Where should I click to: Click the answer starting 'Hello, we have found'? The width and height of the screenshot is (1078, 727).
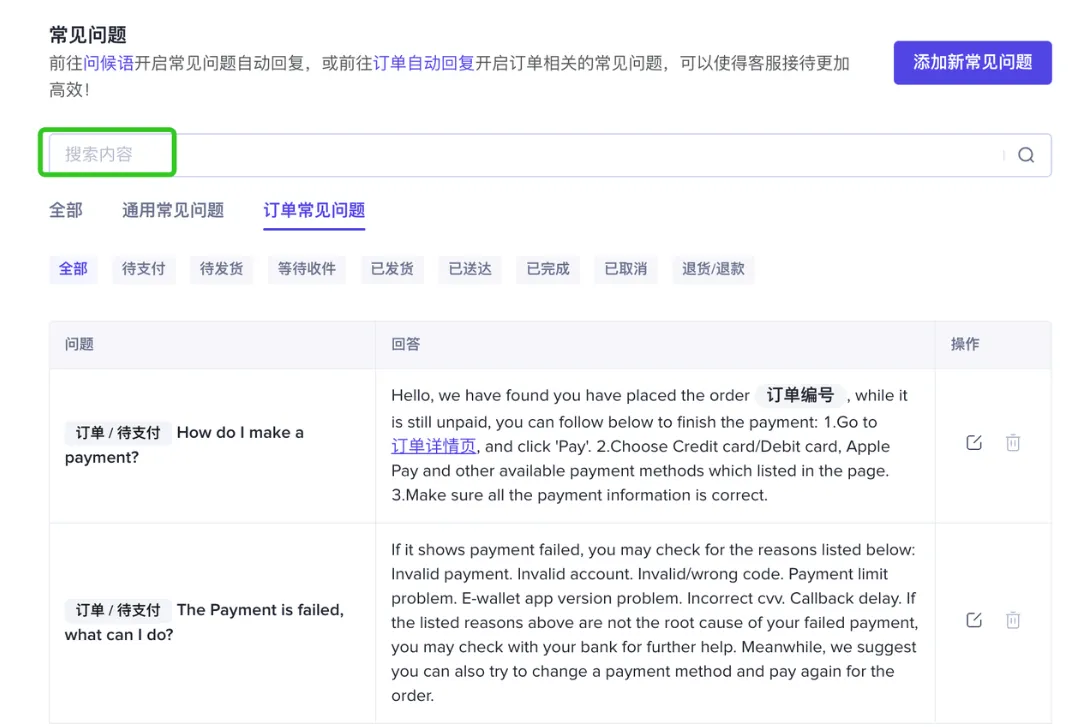pyautogui.click(x=650, y=445)
